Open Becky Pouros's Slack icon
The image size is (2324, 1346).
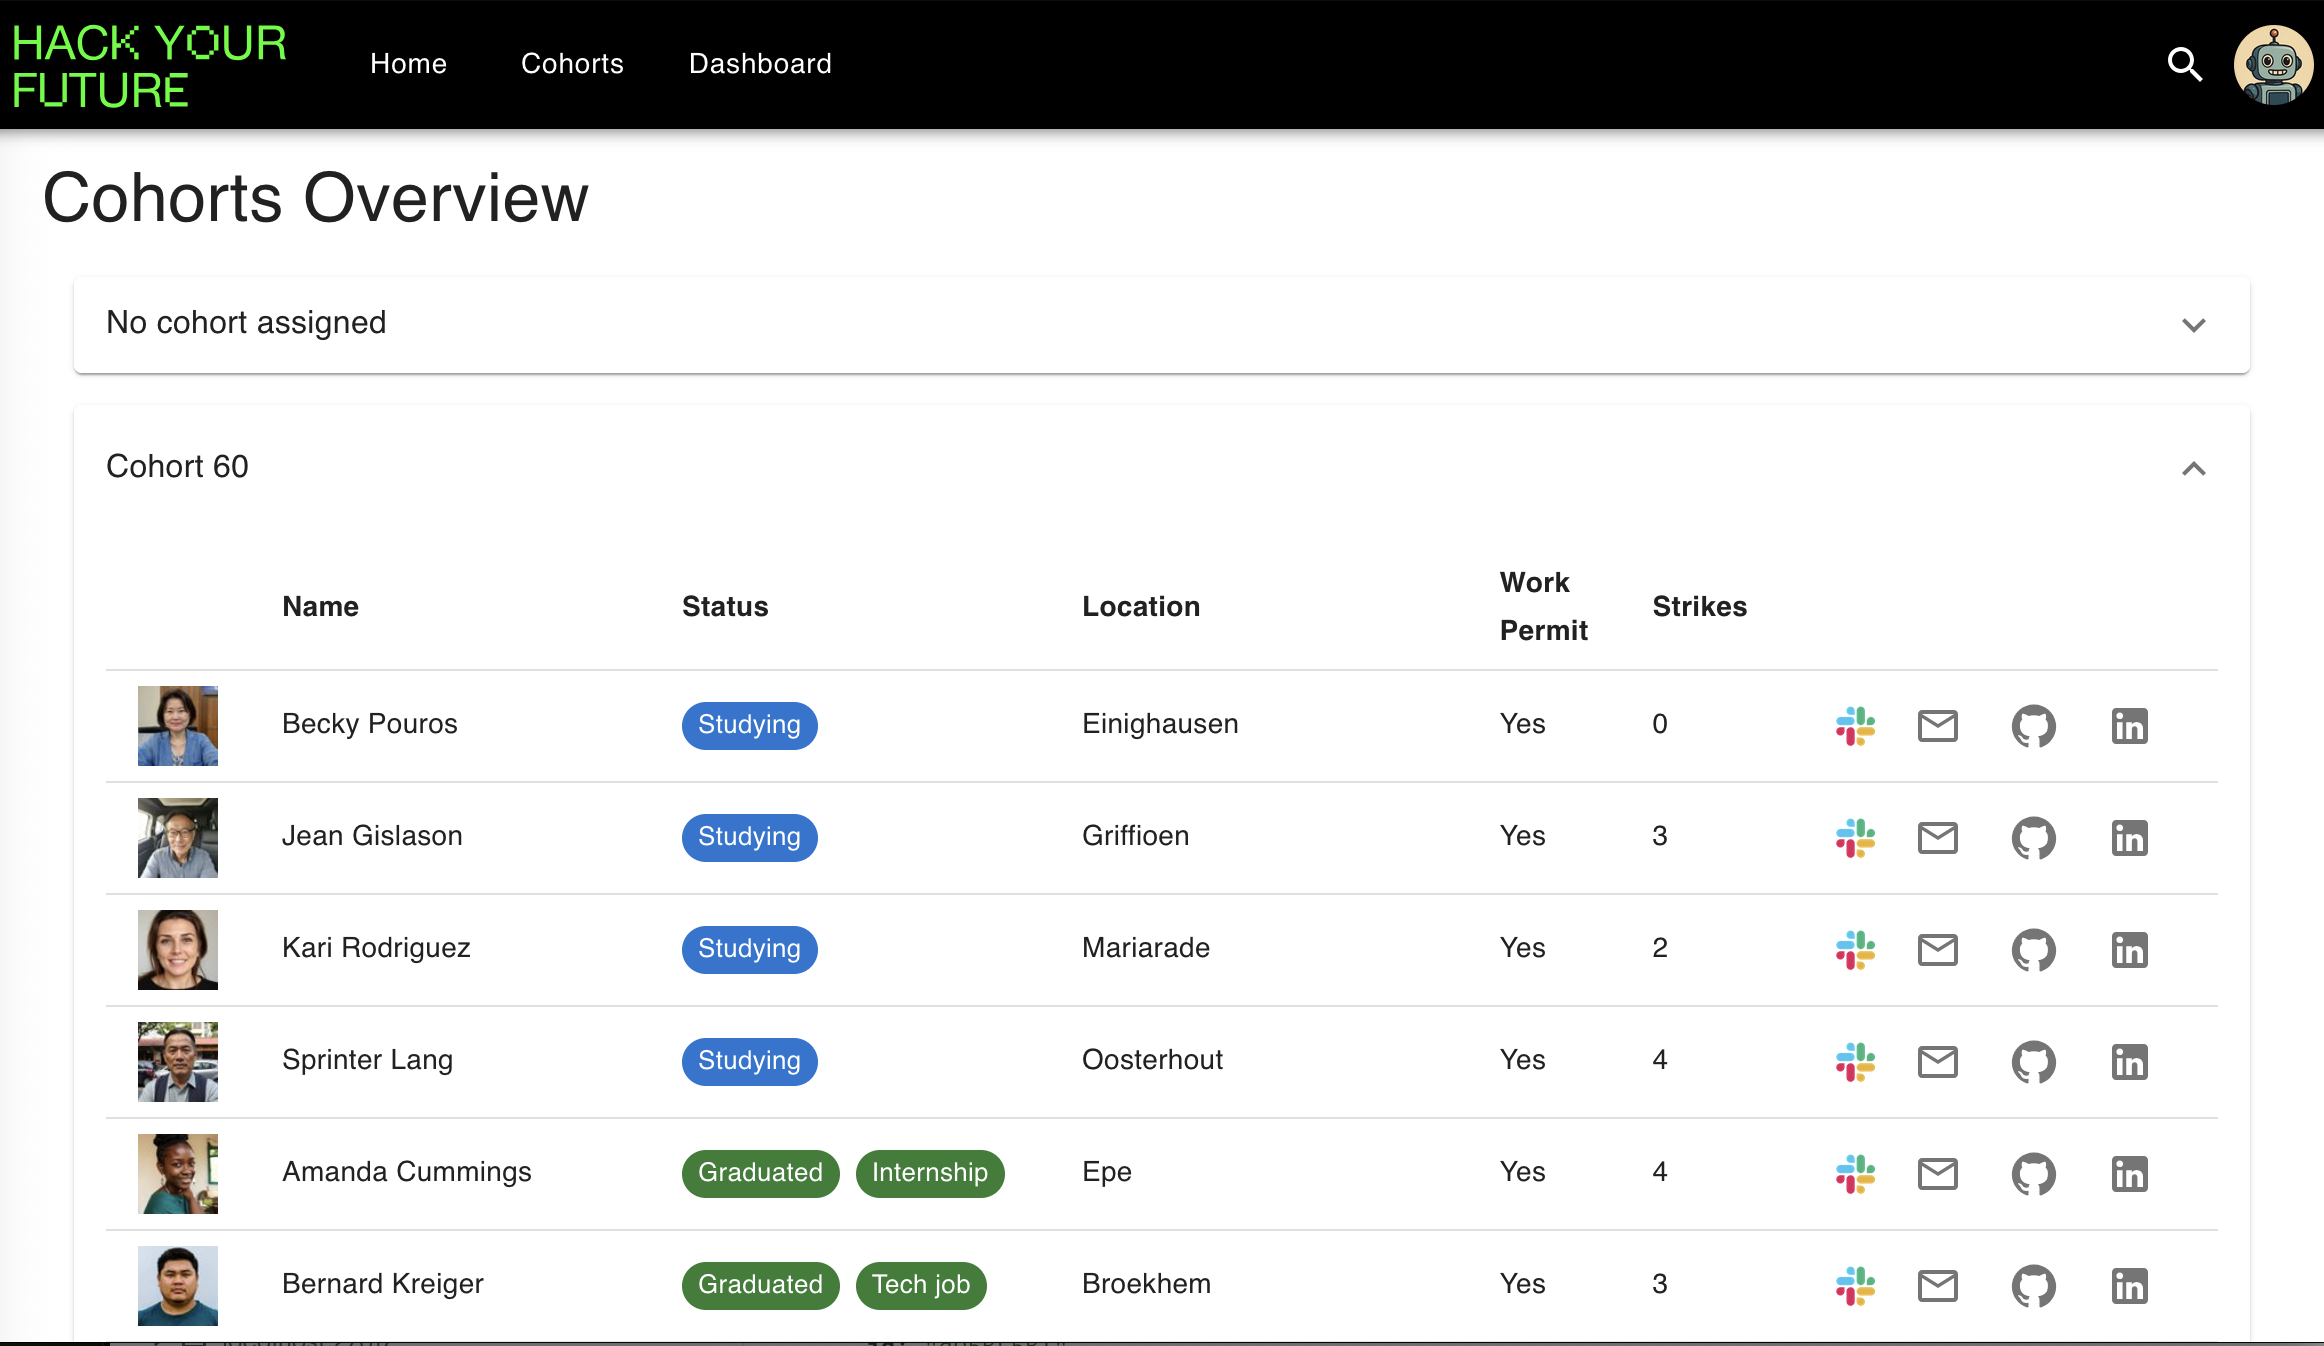tap(1855, 726)
